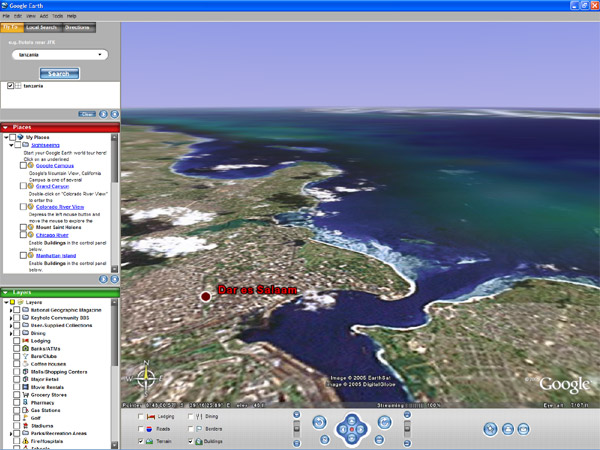Switch to the Local Search tab
This screenshot has width=600, height=450.
coord(42,27)
